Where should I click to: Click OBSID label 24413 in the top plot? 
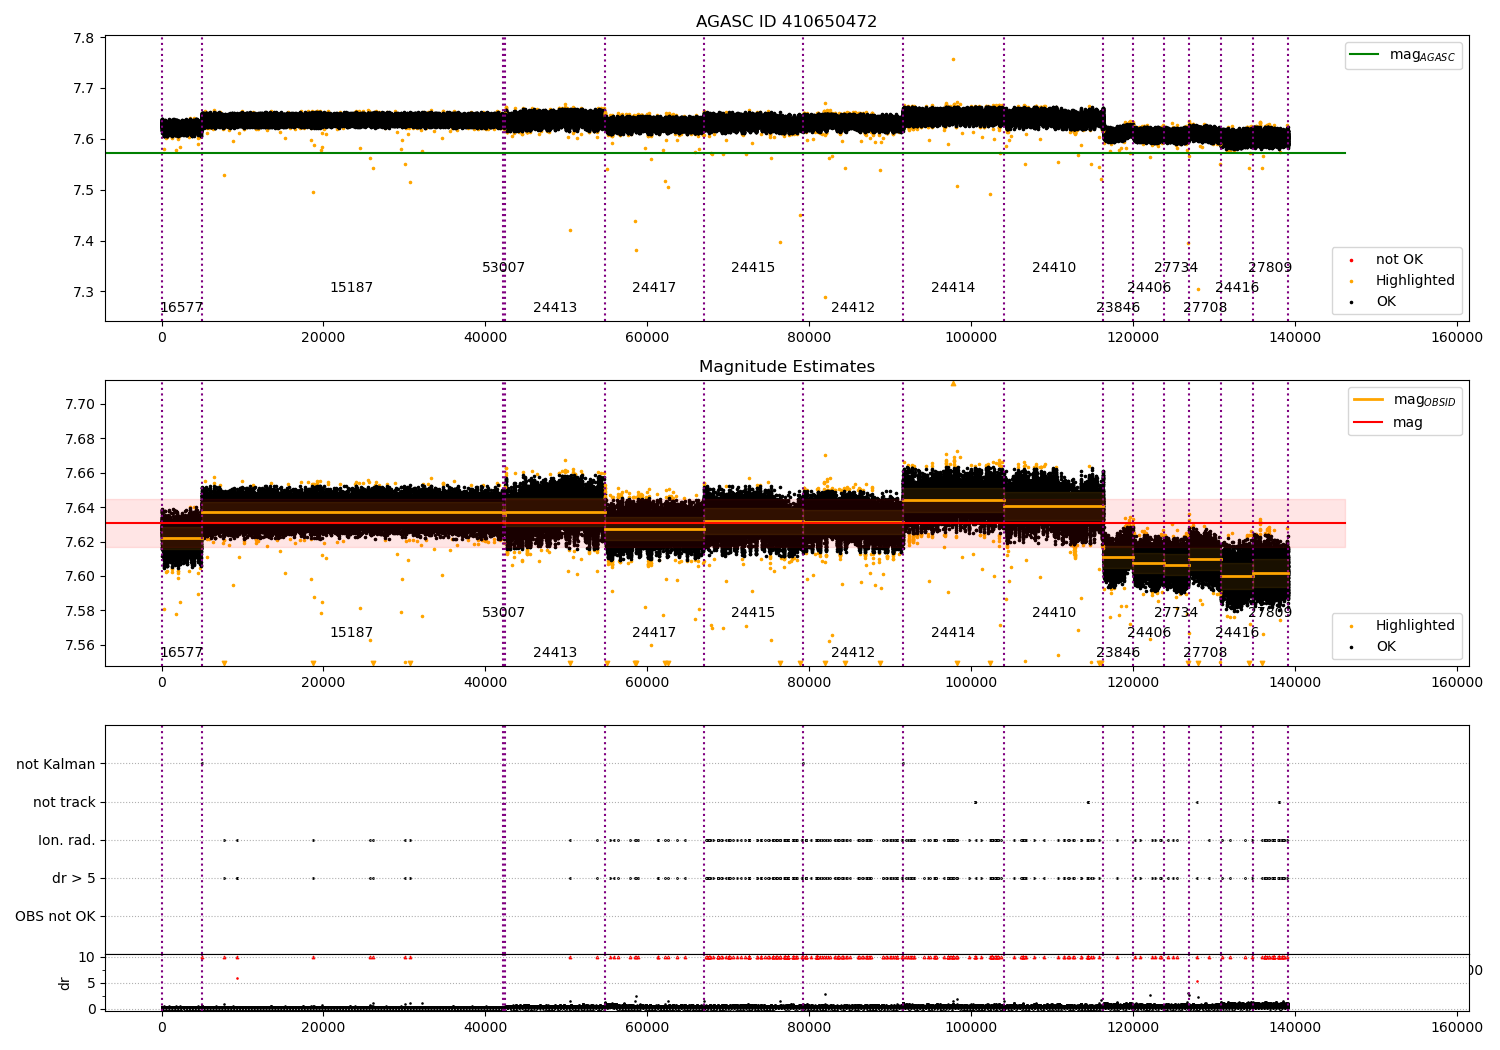click(555, 308)
